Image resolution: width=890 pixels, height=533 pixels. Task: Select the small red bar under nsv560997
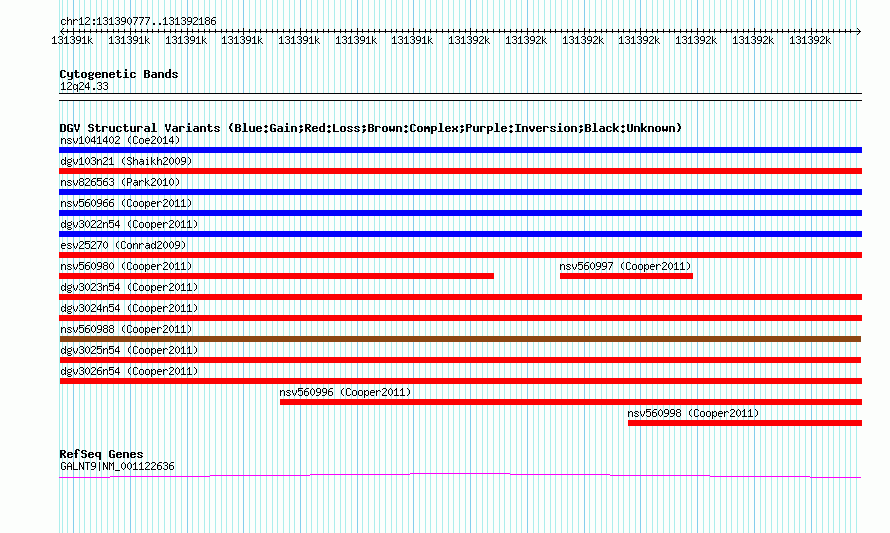pyautogui.click(x=626, y=276)
